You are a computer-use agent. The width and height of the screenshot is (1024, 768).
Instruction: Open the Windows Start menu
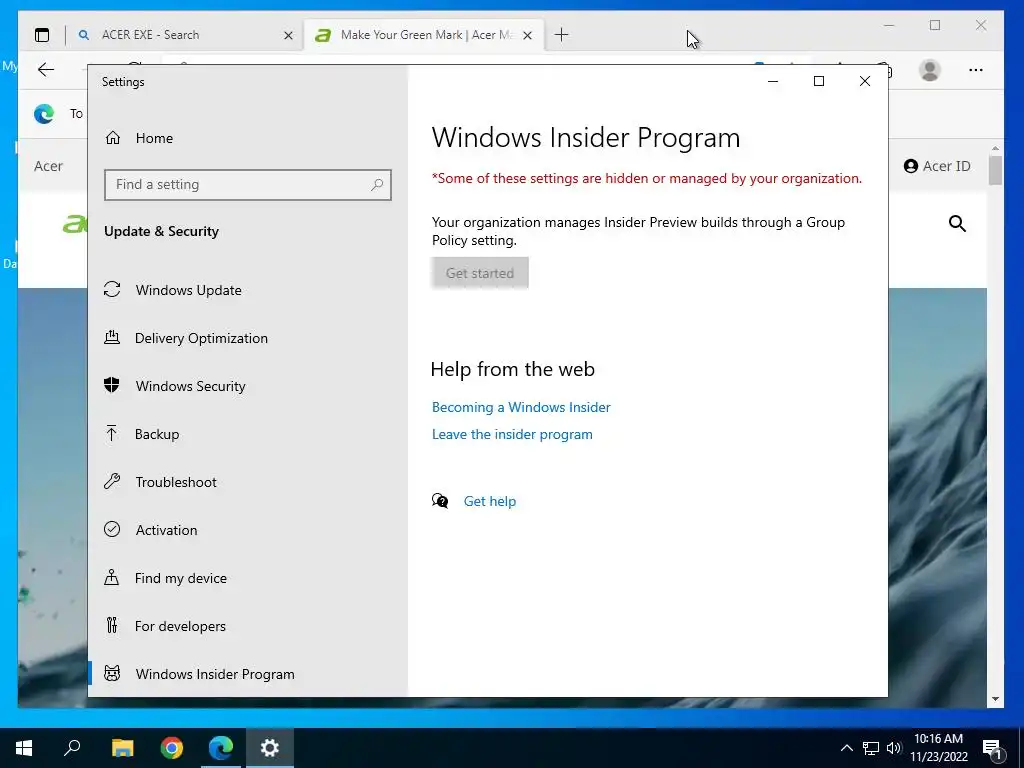[x=24, y=748]
